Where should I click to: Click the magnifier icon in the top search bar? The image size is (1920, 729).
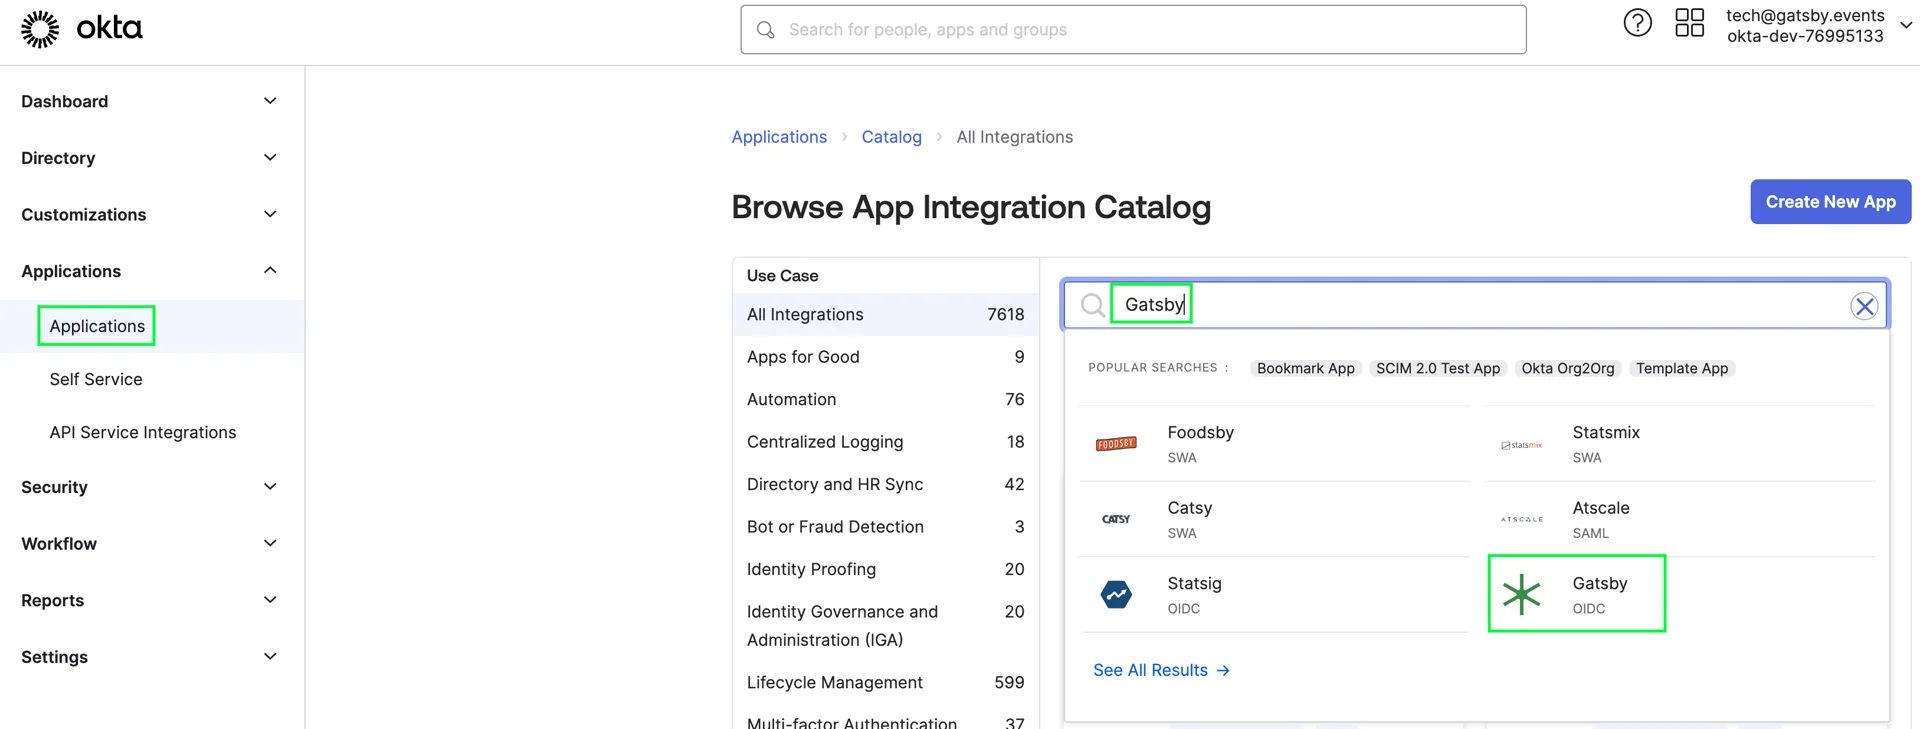(x=766, y=30)
